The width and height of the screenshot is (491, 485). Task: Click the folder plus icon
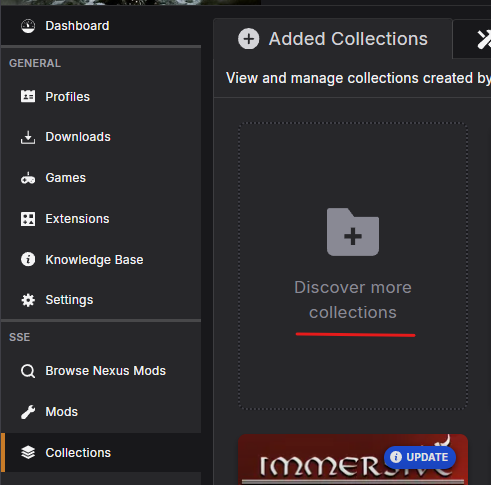pos(353,232)
